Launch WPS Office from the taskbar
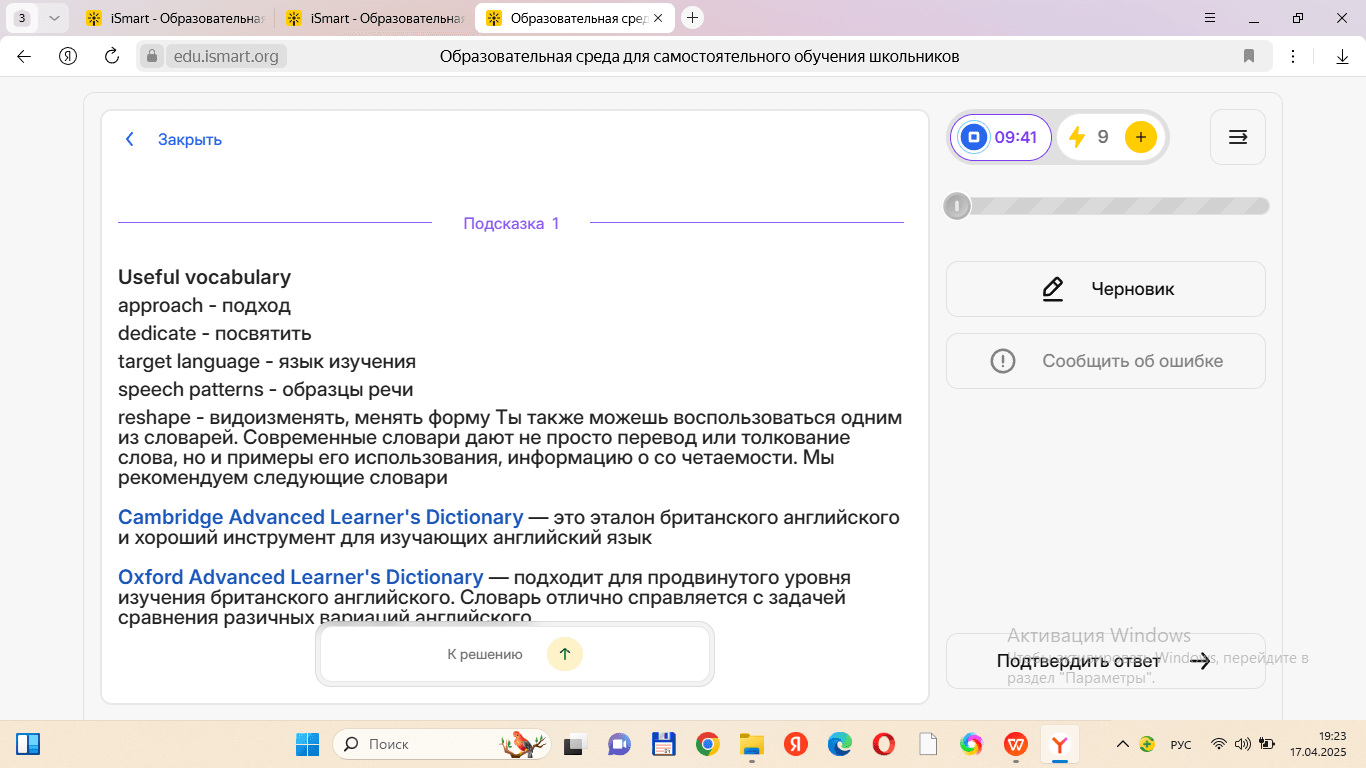Viewport: 1366px width, 768px height. [x=1015, y=744]
